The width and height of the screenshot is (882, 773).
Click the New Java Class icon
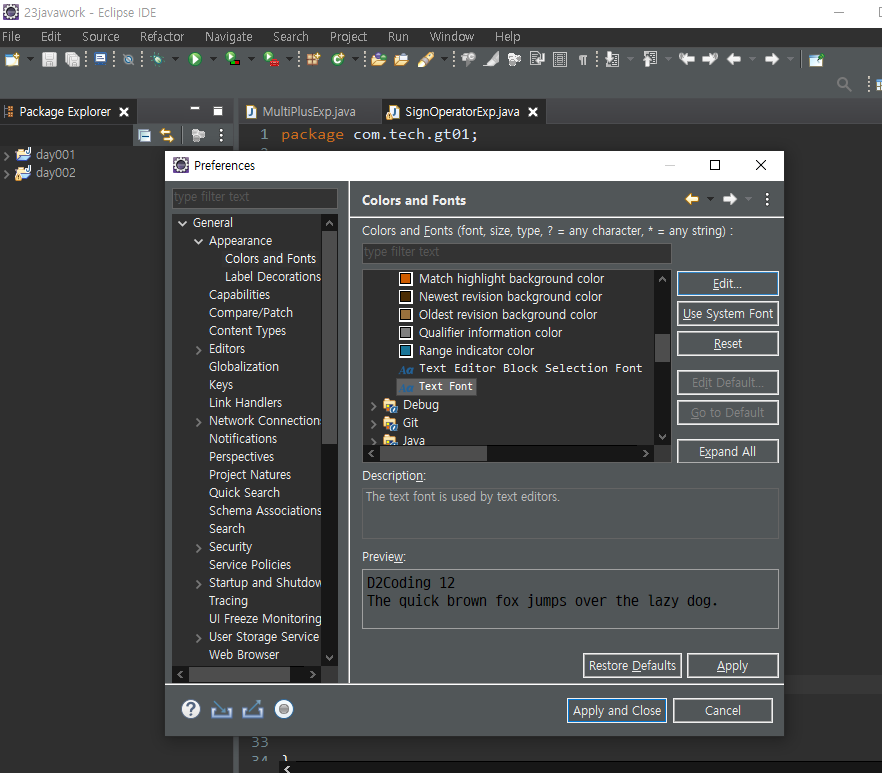coord(338,59)
